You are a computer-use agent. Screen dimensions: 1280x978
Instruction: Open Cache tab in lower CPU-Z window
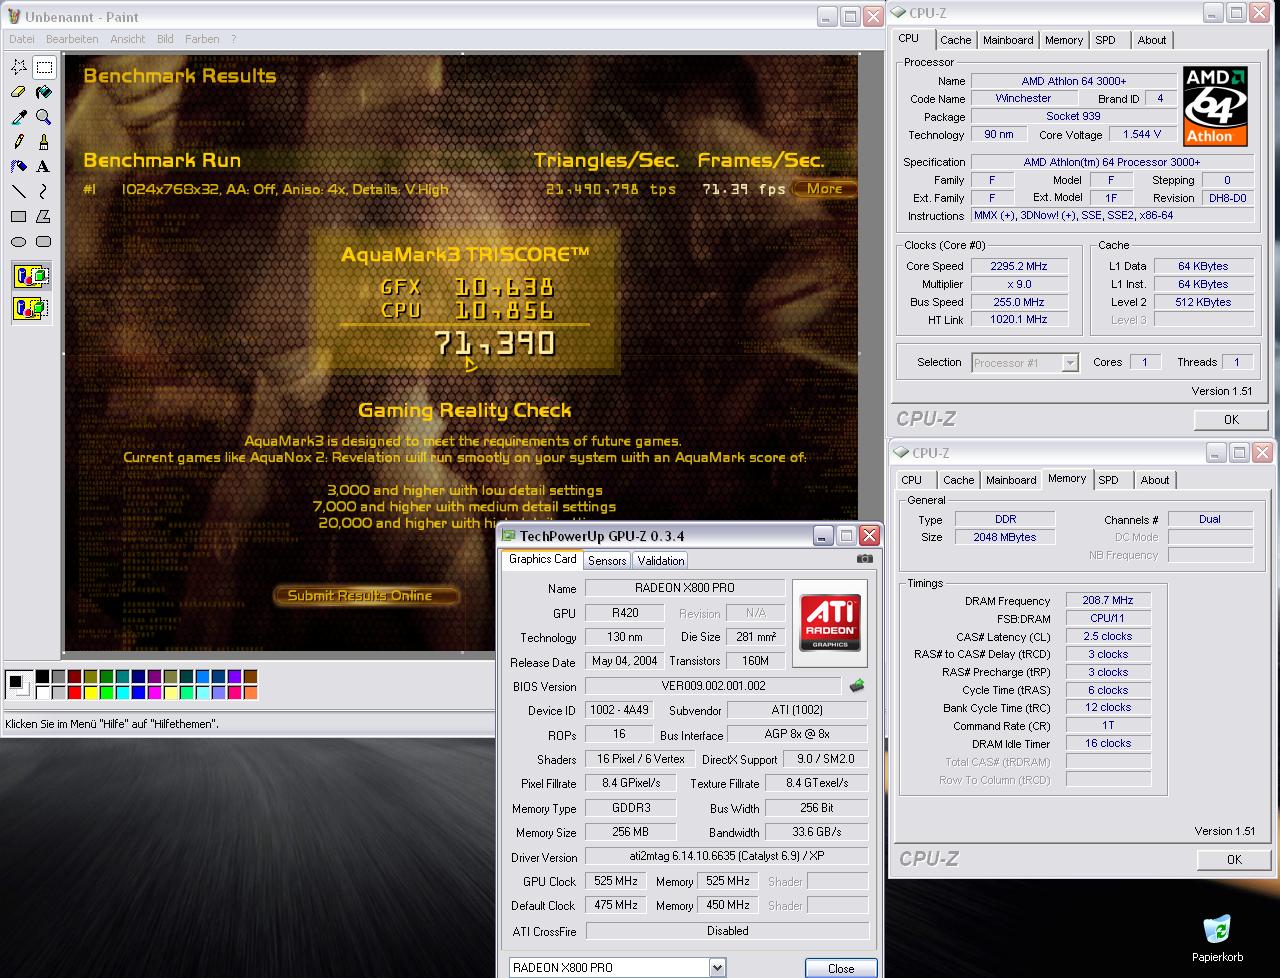(958, 480)
